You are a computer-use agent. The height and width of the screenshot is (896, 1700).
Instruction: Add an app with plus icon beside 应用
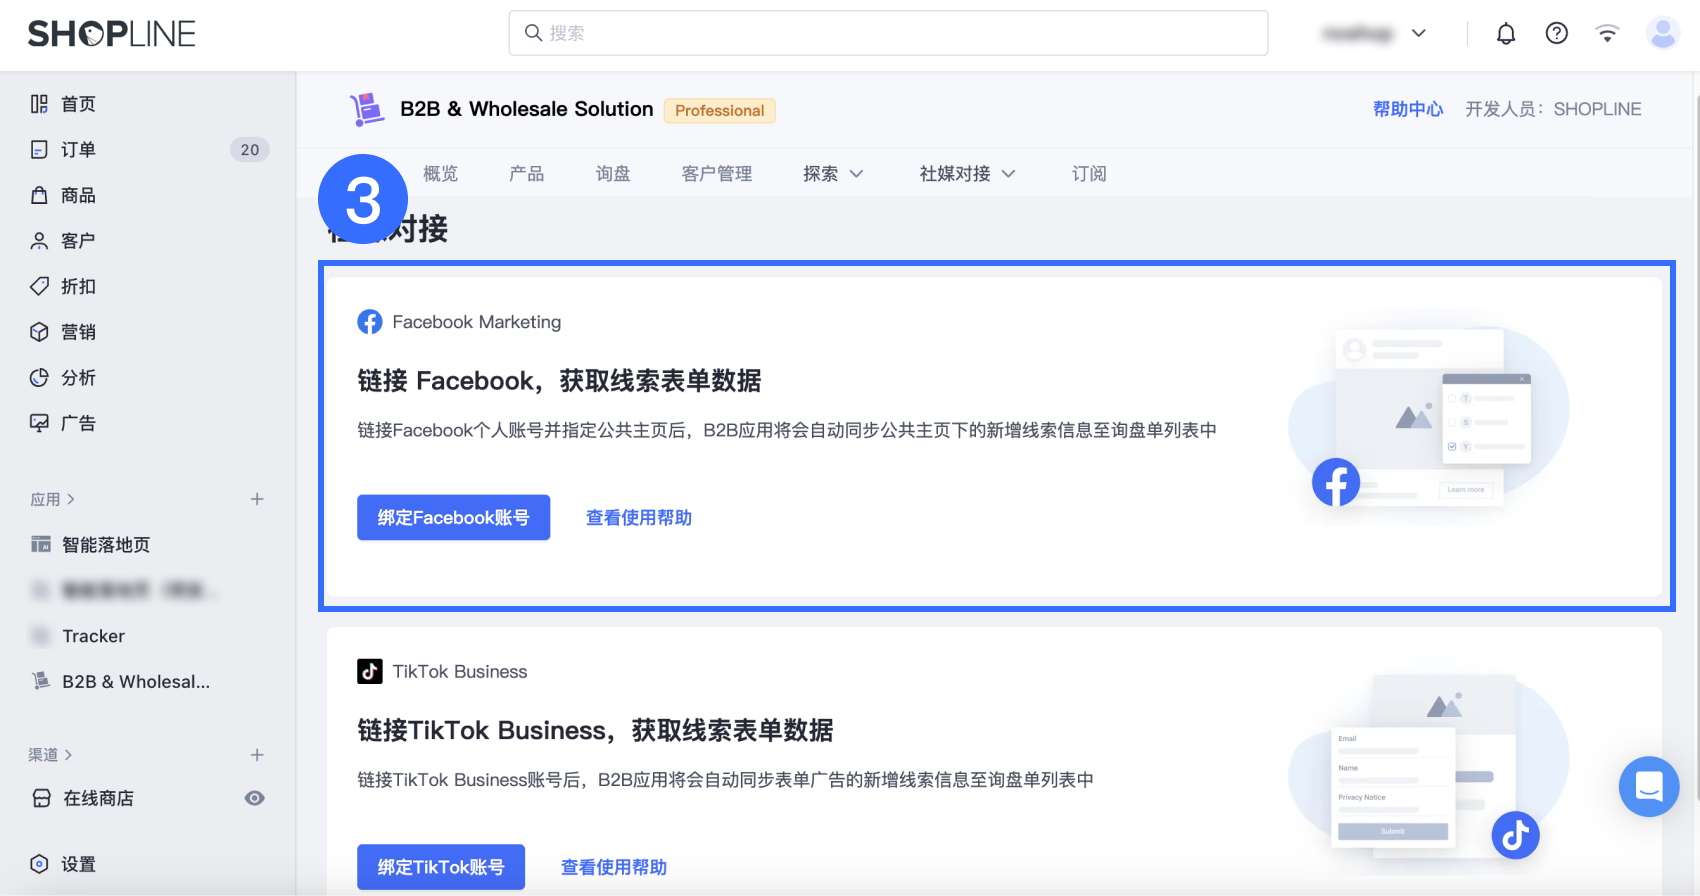[x=257, y=499]
